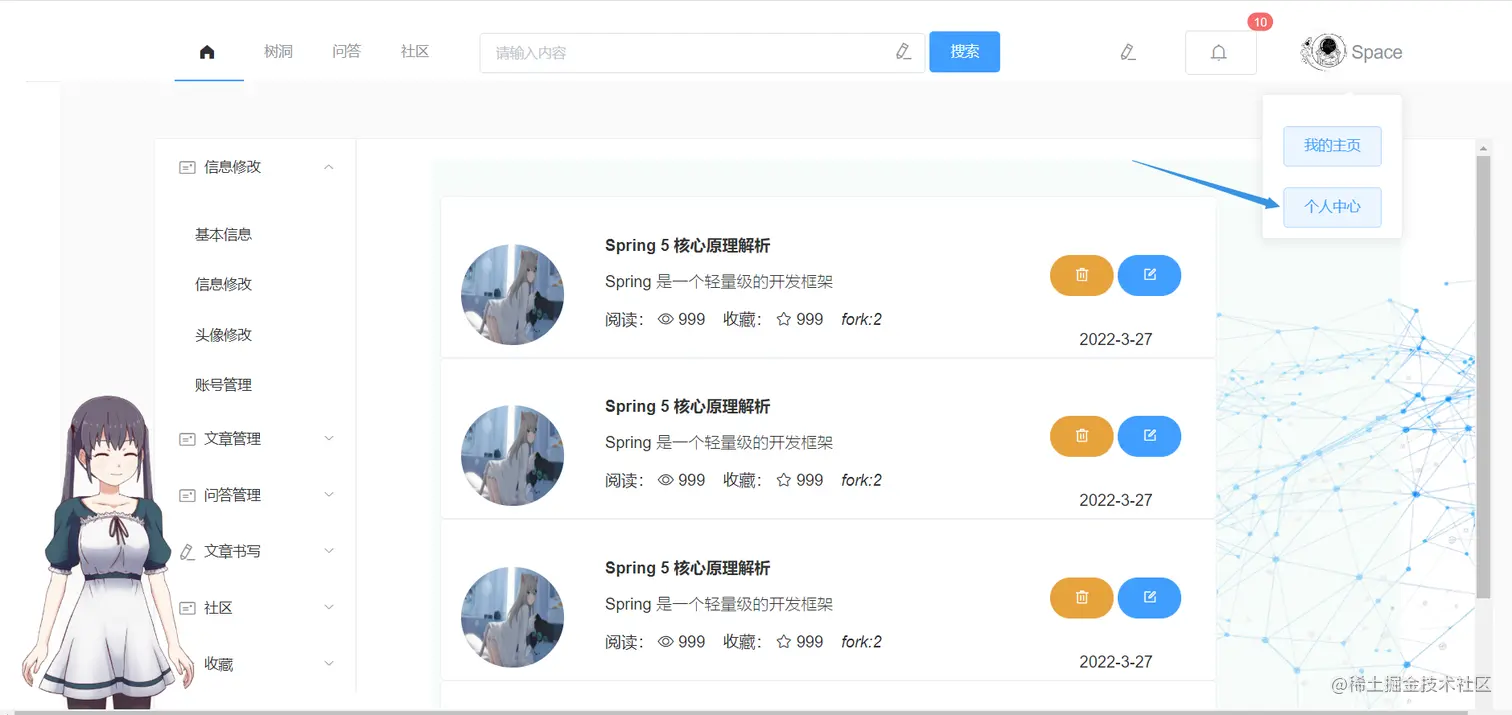Viewport: 1512px width, 715px height.
Task: Collapse the 信息修改 sidebar section
Action: (328, 167)
